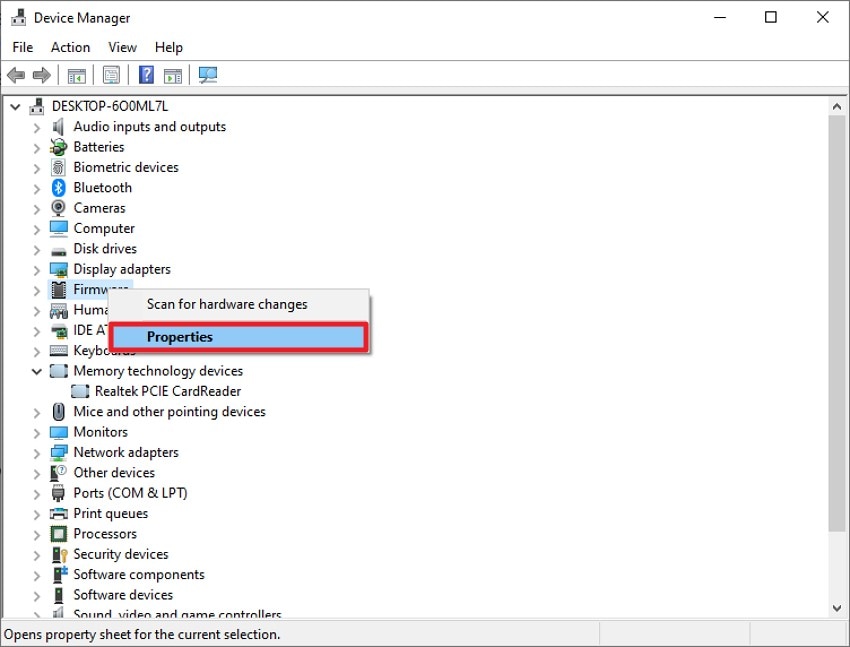Click the Back navigation arrow

[15, 74]
